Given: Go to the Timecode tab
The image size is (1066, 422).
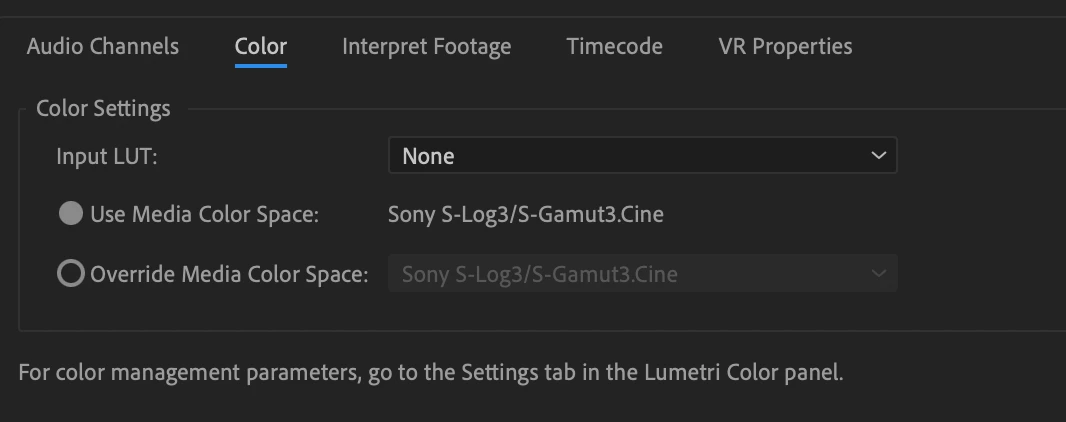Looking at the screenshot, I should tap(614, 46).
